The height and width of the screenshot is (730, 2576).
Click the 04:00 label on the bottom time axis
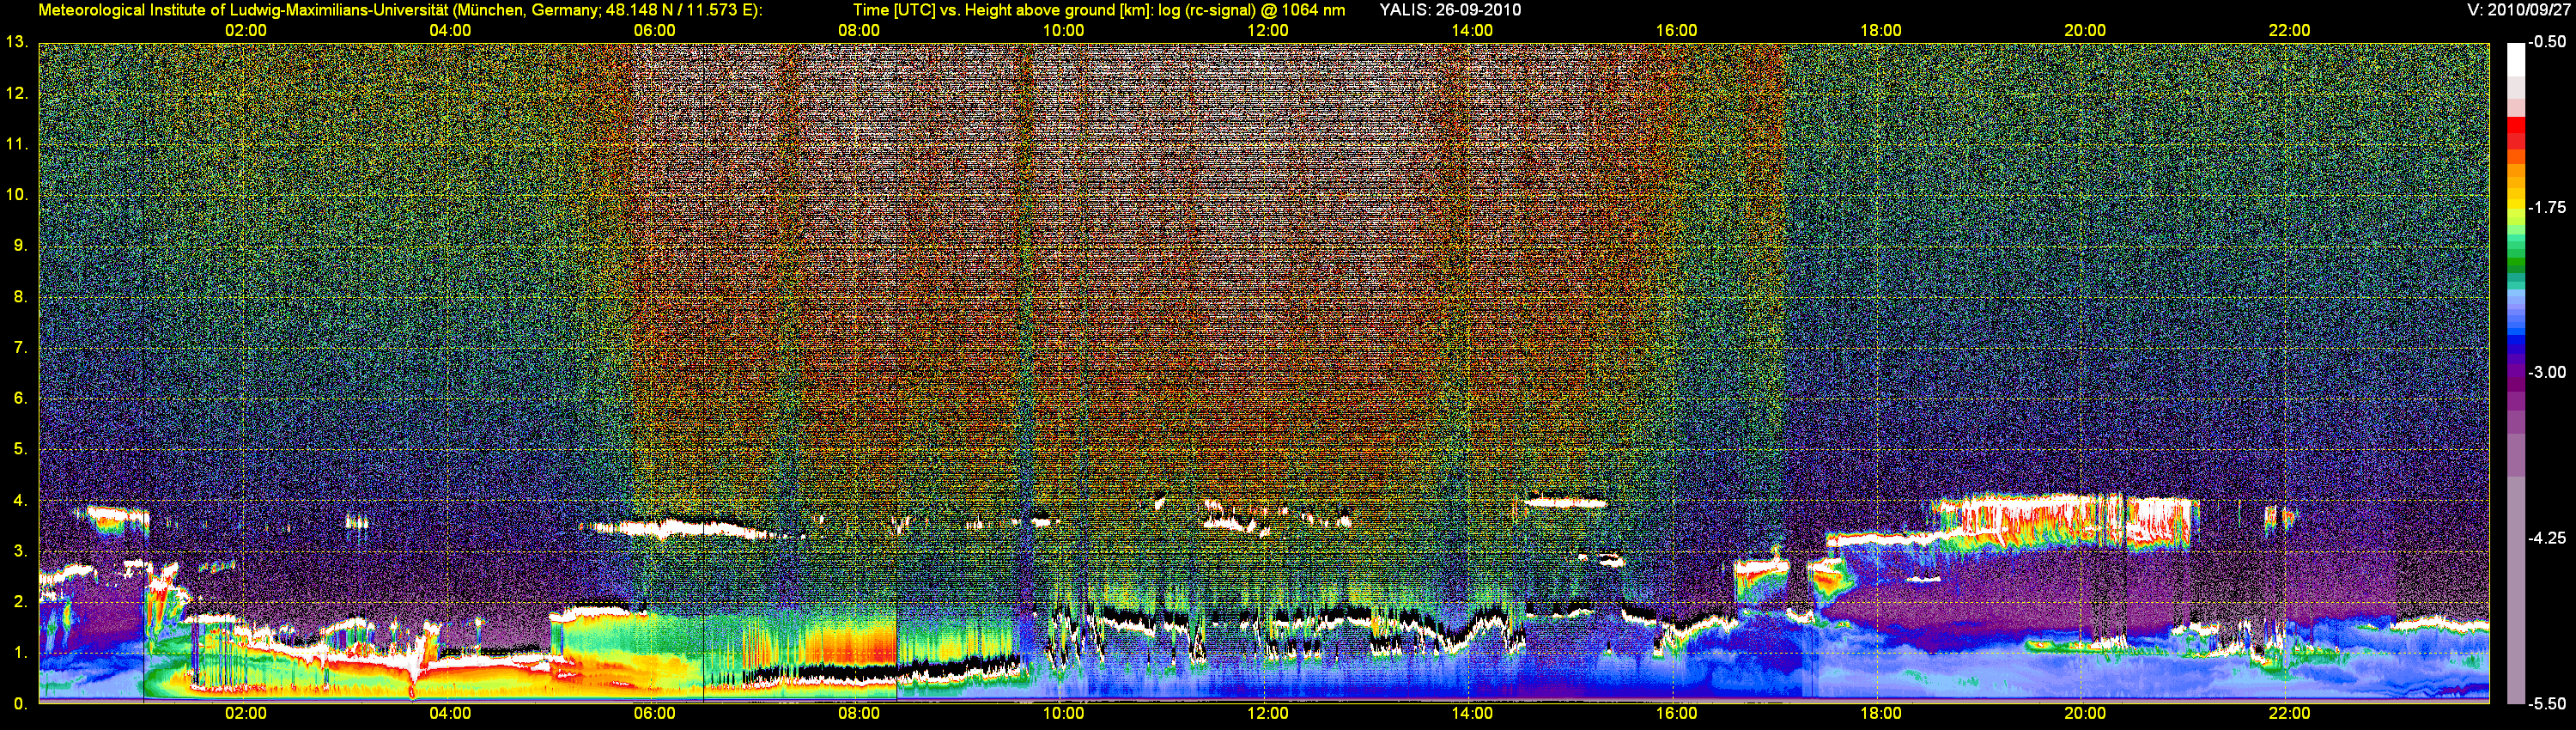click(450, 713)
